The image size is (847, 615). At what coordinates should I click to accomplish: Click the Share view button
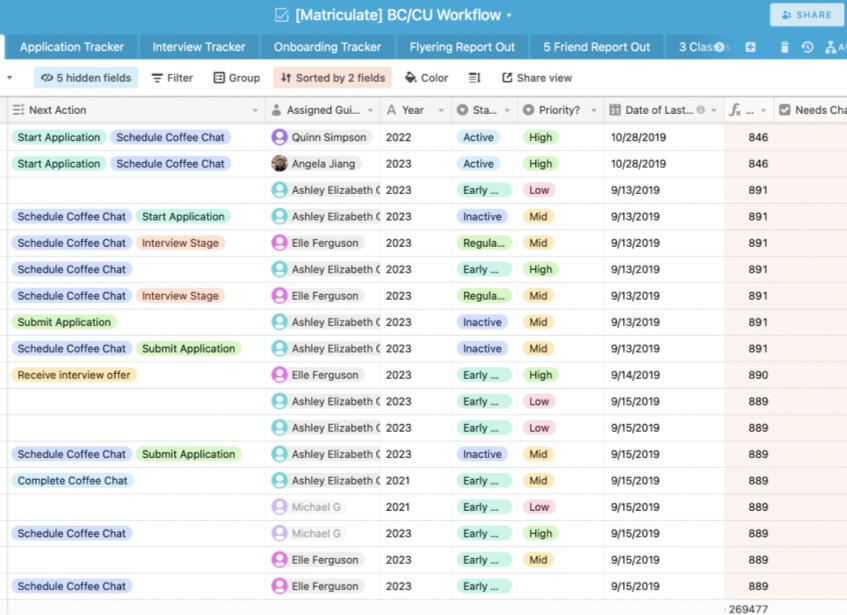click(x=537, y=78)
